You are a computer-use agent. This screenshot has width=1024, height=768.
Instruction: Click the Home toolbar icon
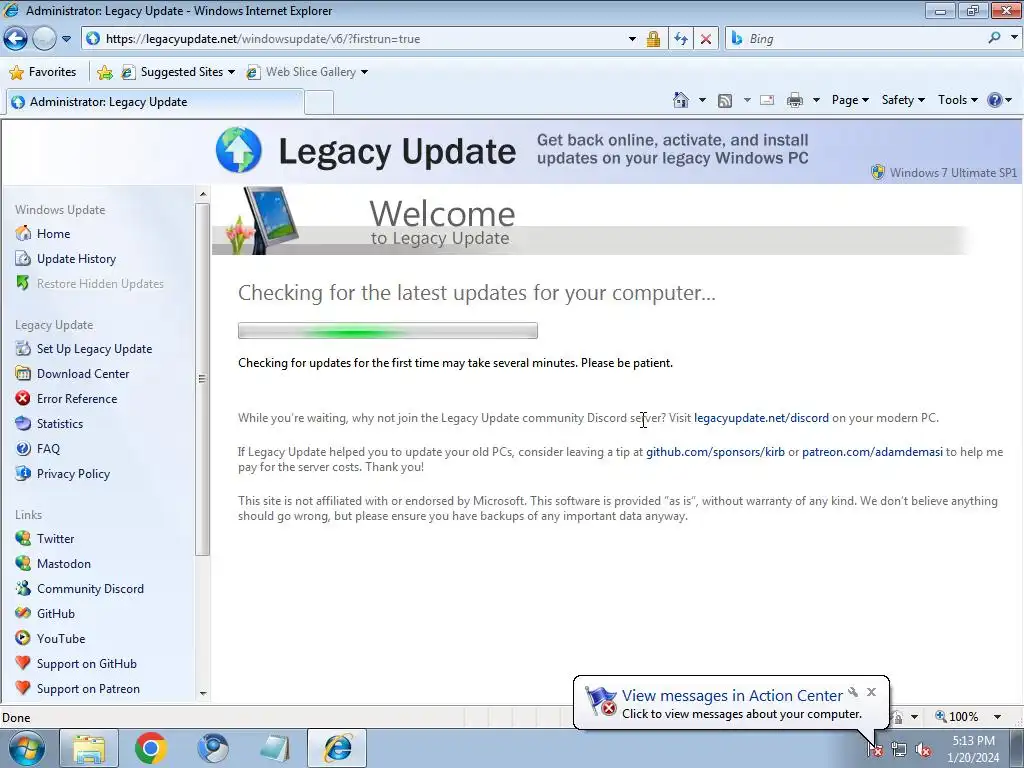tap(680, 100)
